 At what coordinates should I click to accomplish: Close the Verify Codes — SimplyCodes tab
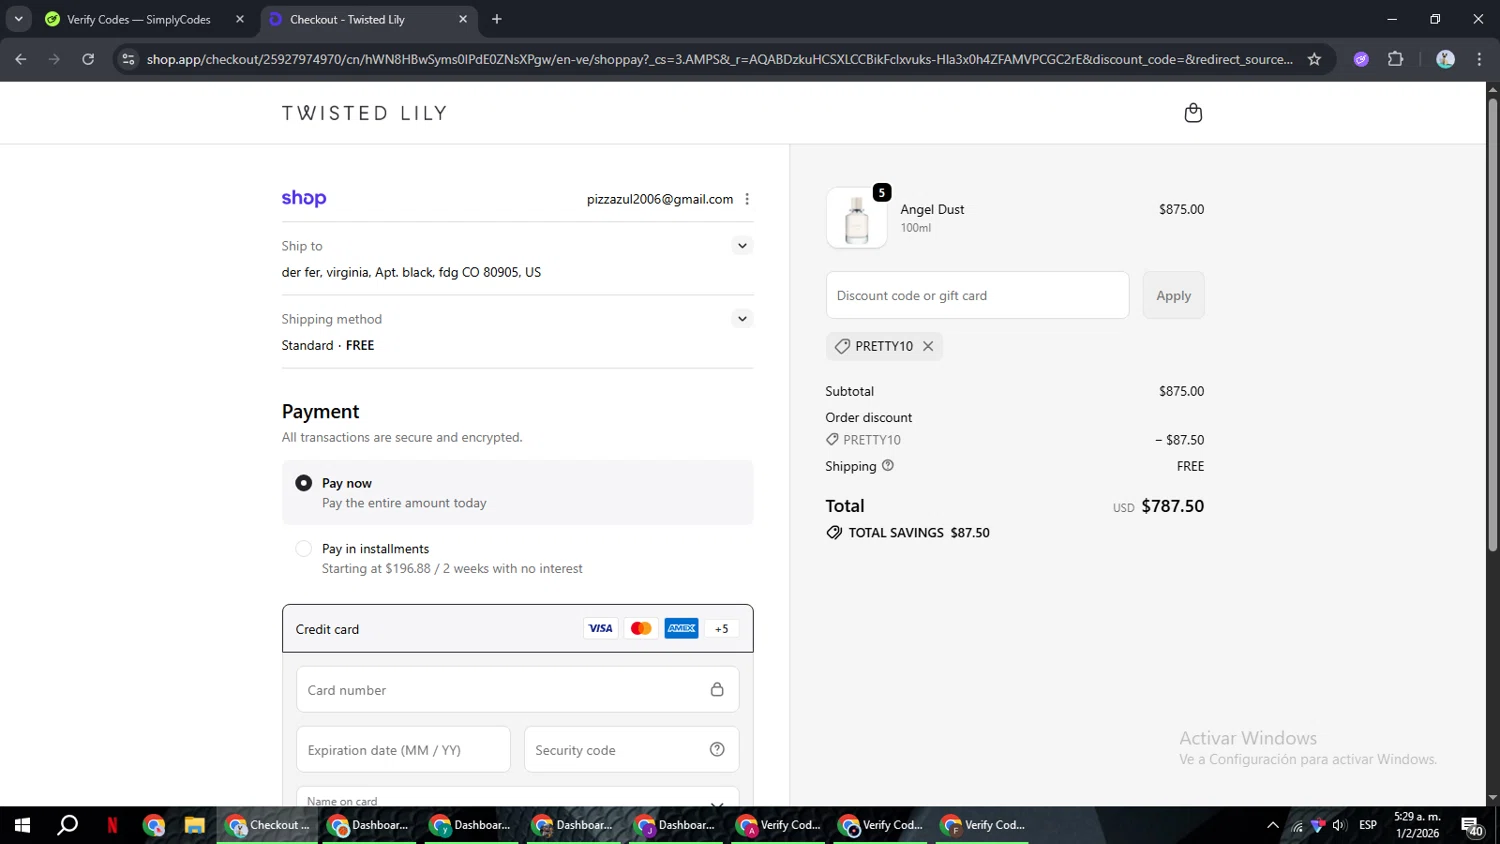240,19
